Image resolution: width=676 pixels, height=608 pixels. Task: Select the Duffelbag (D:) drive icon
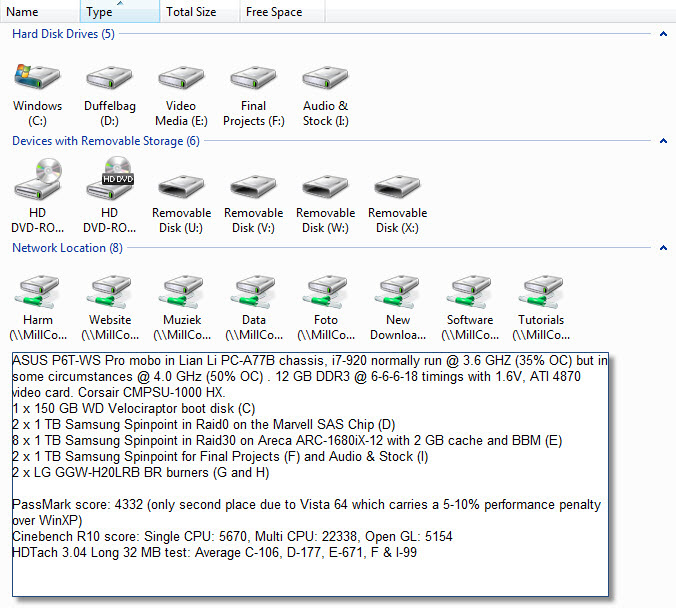(109, 79)
